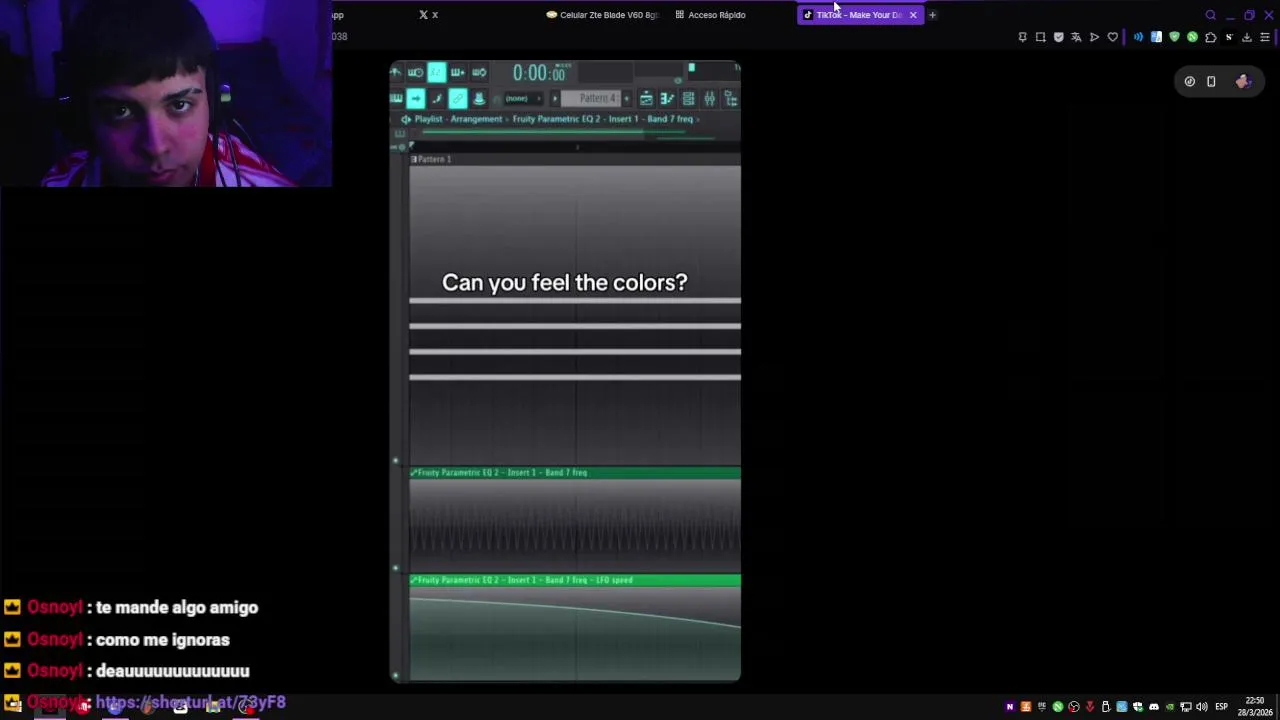The width and height of the screenshot is (1280, 720).
Task: Open the FL Studio browser tree icon
Action: coord(731,98)
